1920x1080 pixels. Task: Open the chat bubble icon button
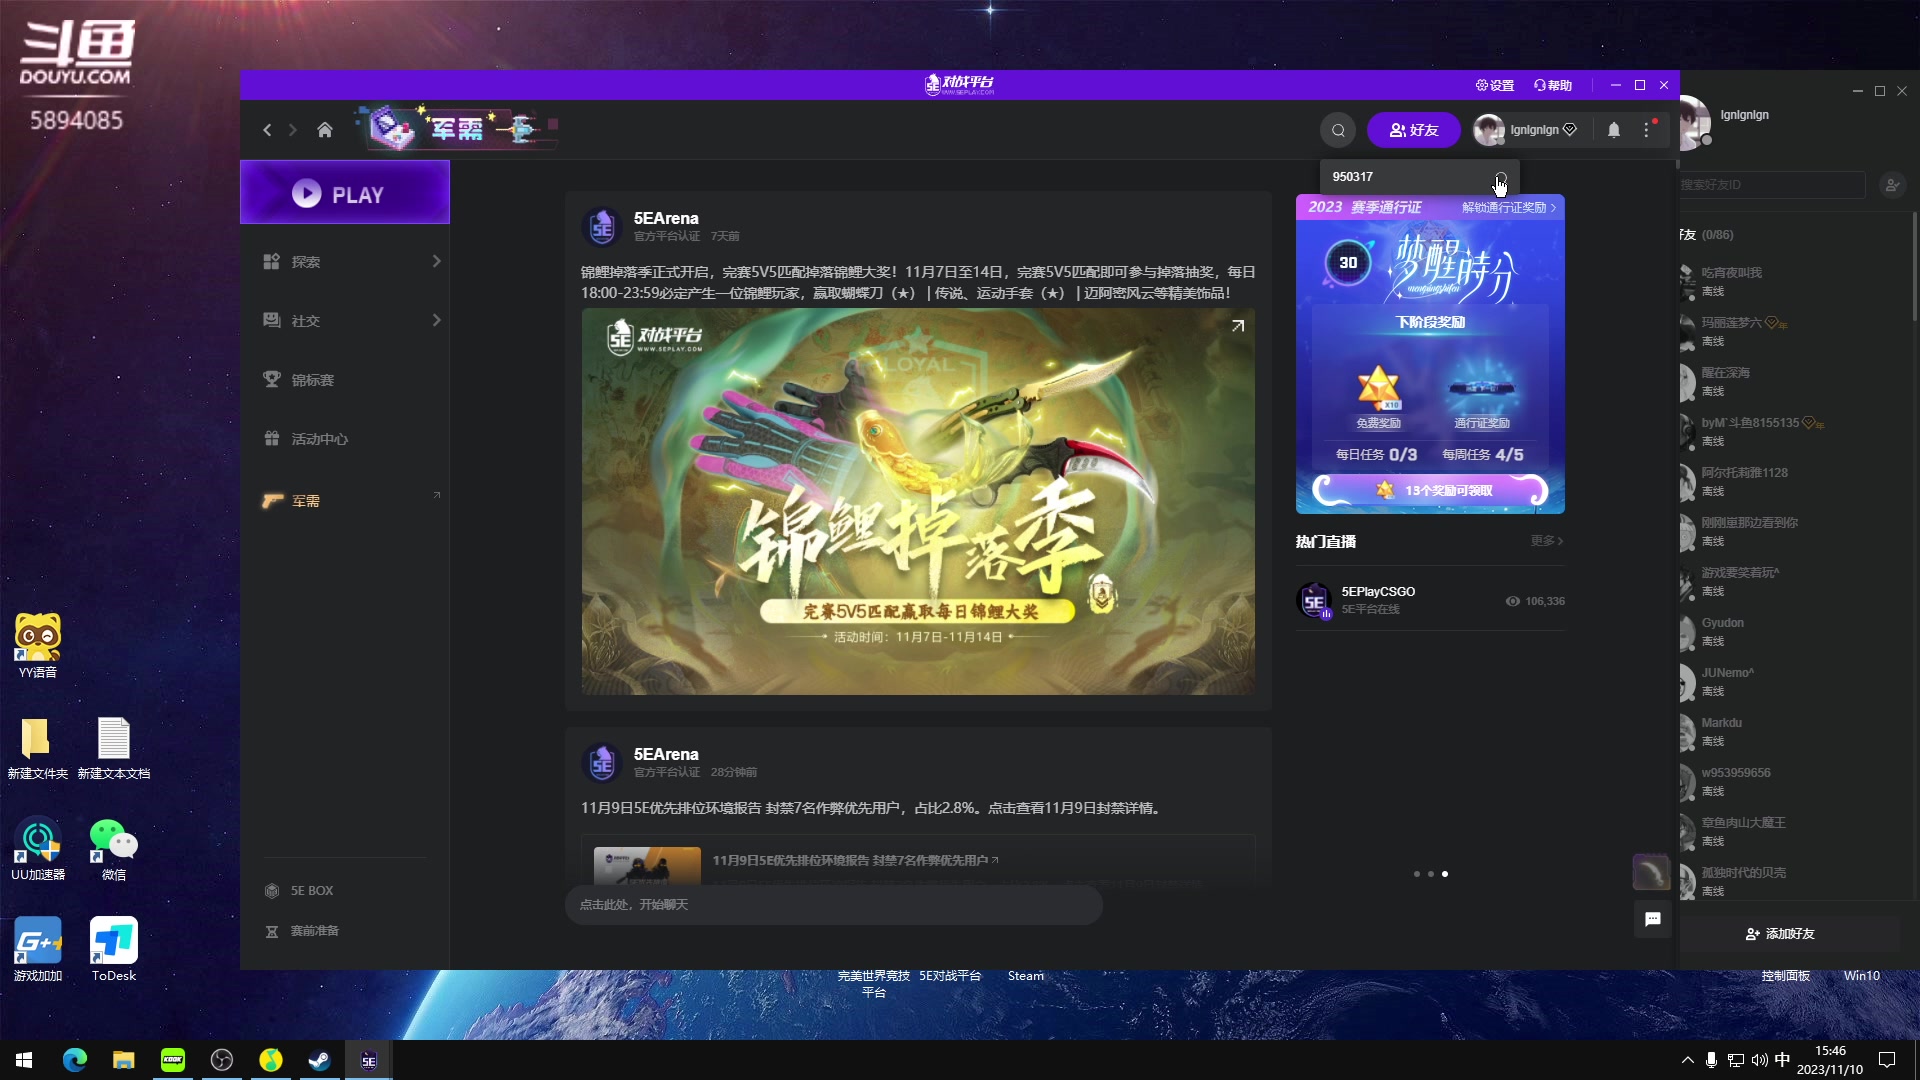(x=1652, y=919)
